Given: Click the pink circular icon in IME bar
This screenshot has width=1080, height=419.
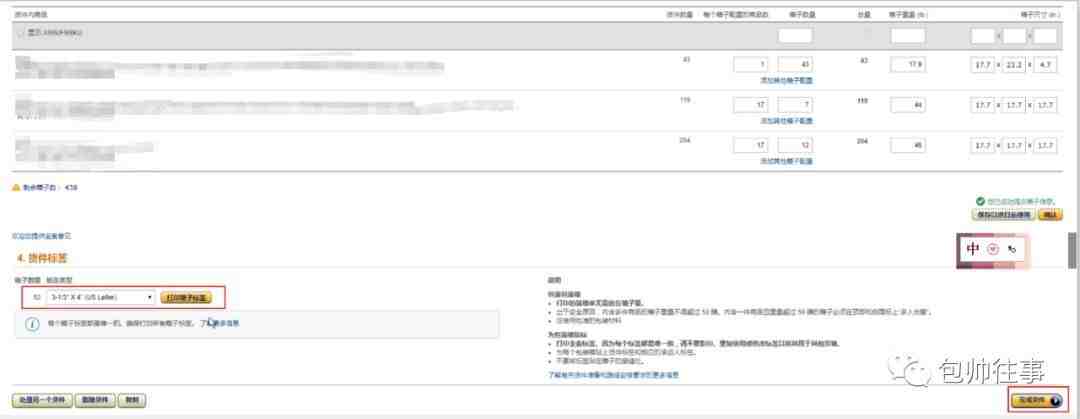Looking at the screenshot, I should tap(993, 249).
